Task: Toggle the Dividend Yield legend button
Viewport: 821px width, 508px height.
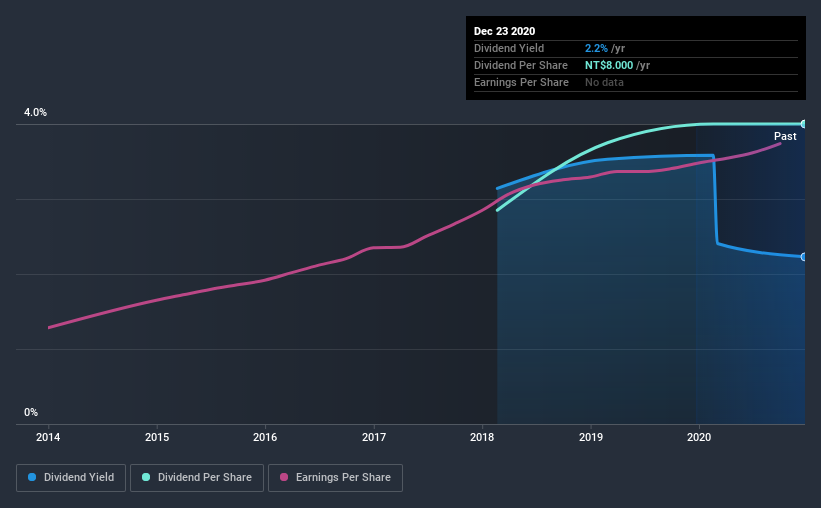Action: [71, 478]
